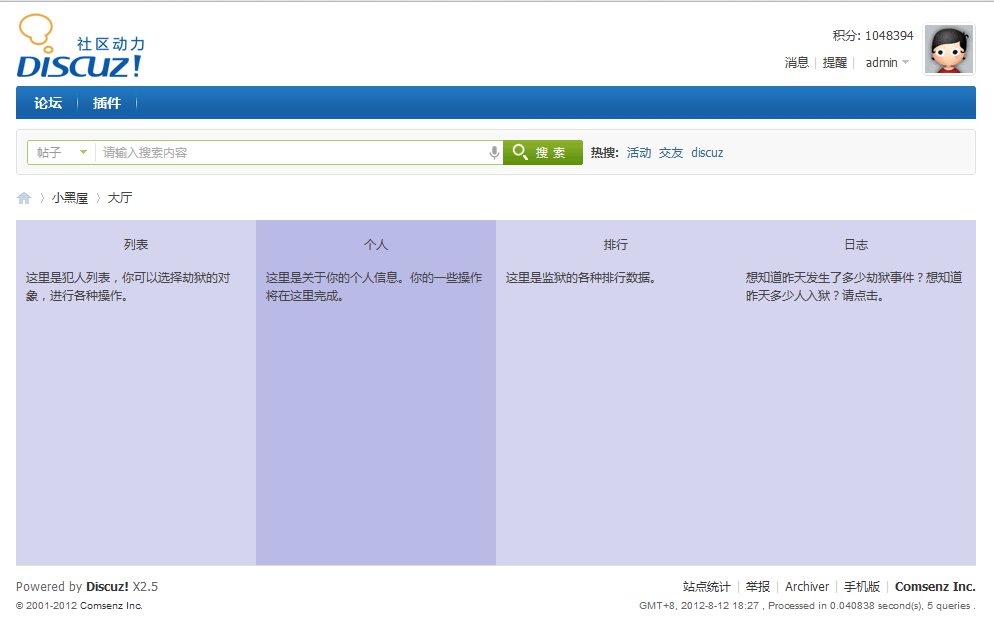Image resolution: width=994 pixels, height=624 pixels.
Task: Select hot search term discuz
Action: coord(707,153)
